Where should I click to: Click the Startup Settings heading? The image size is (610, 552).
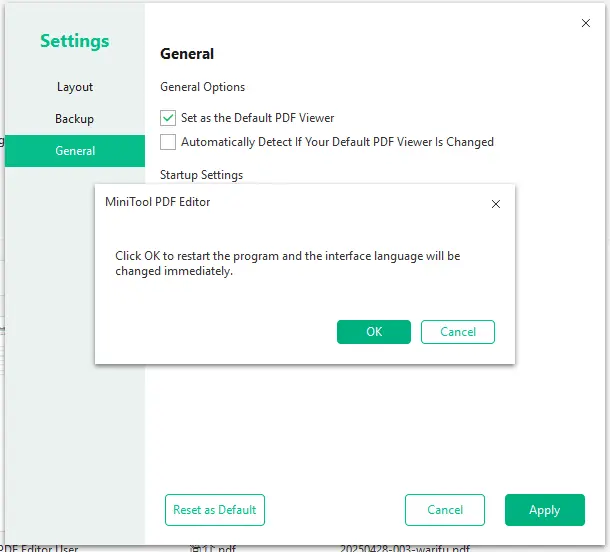pos(202,175)
